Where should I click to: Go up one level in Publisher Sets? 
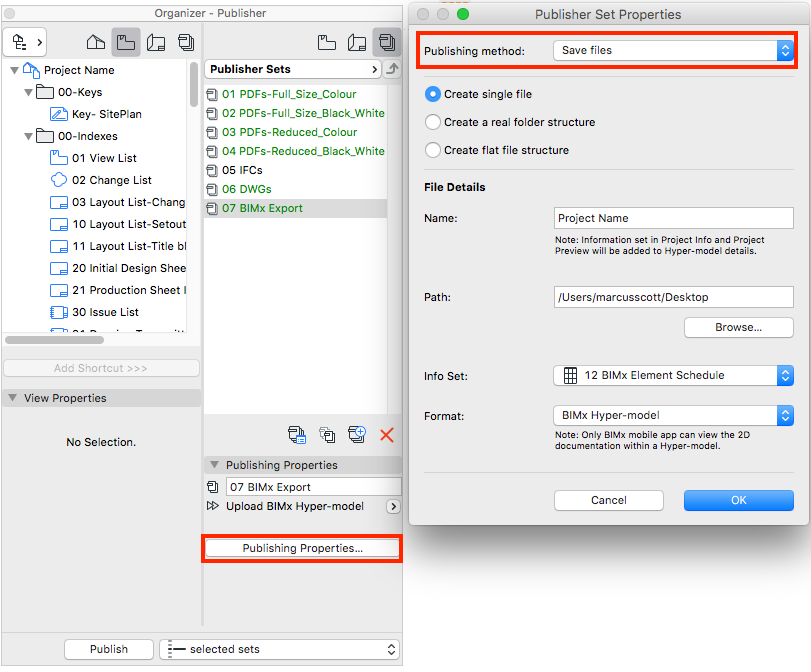coord(393,69)
